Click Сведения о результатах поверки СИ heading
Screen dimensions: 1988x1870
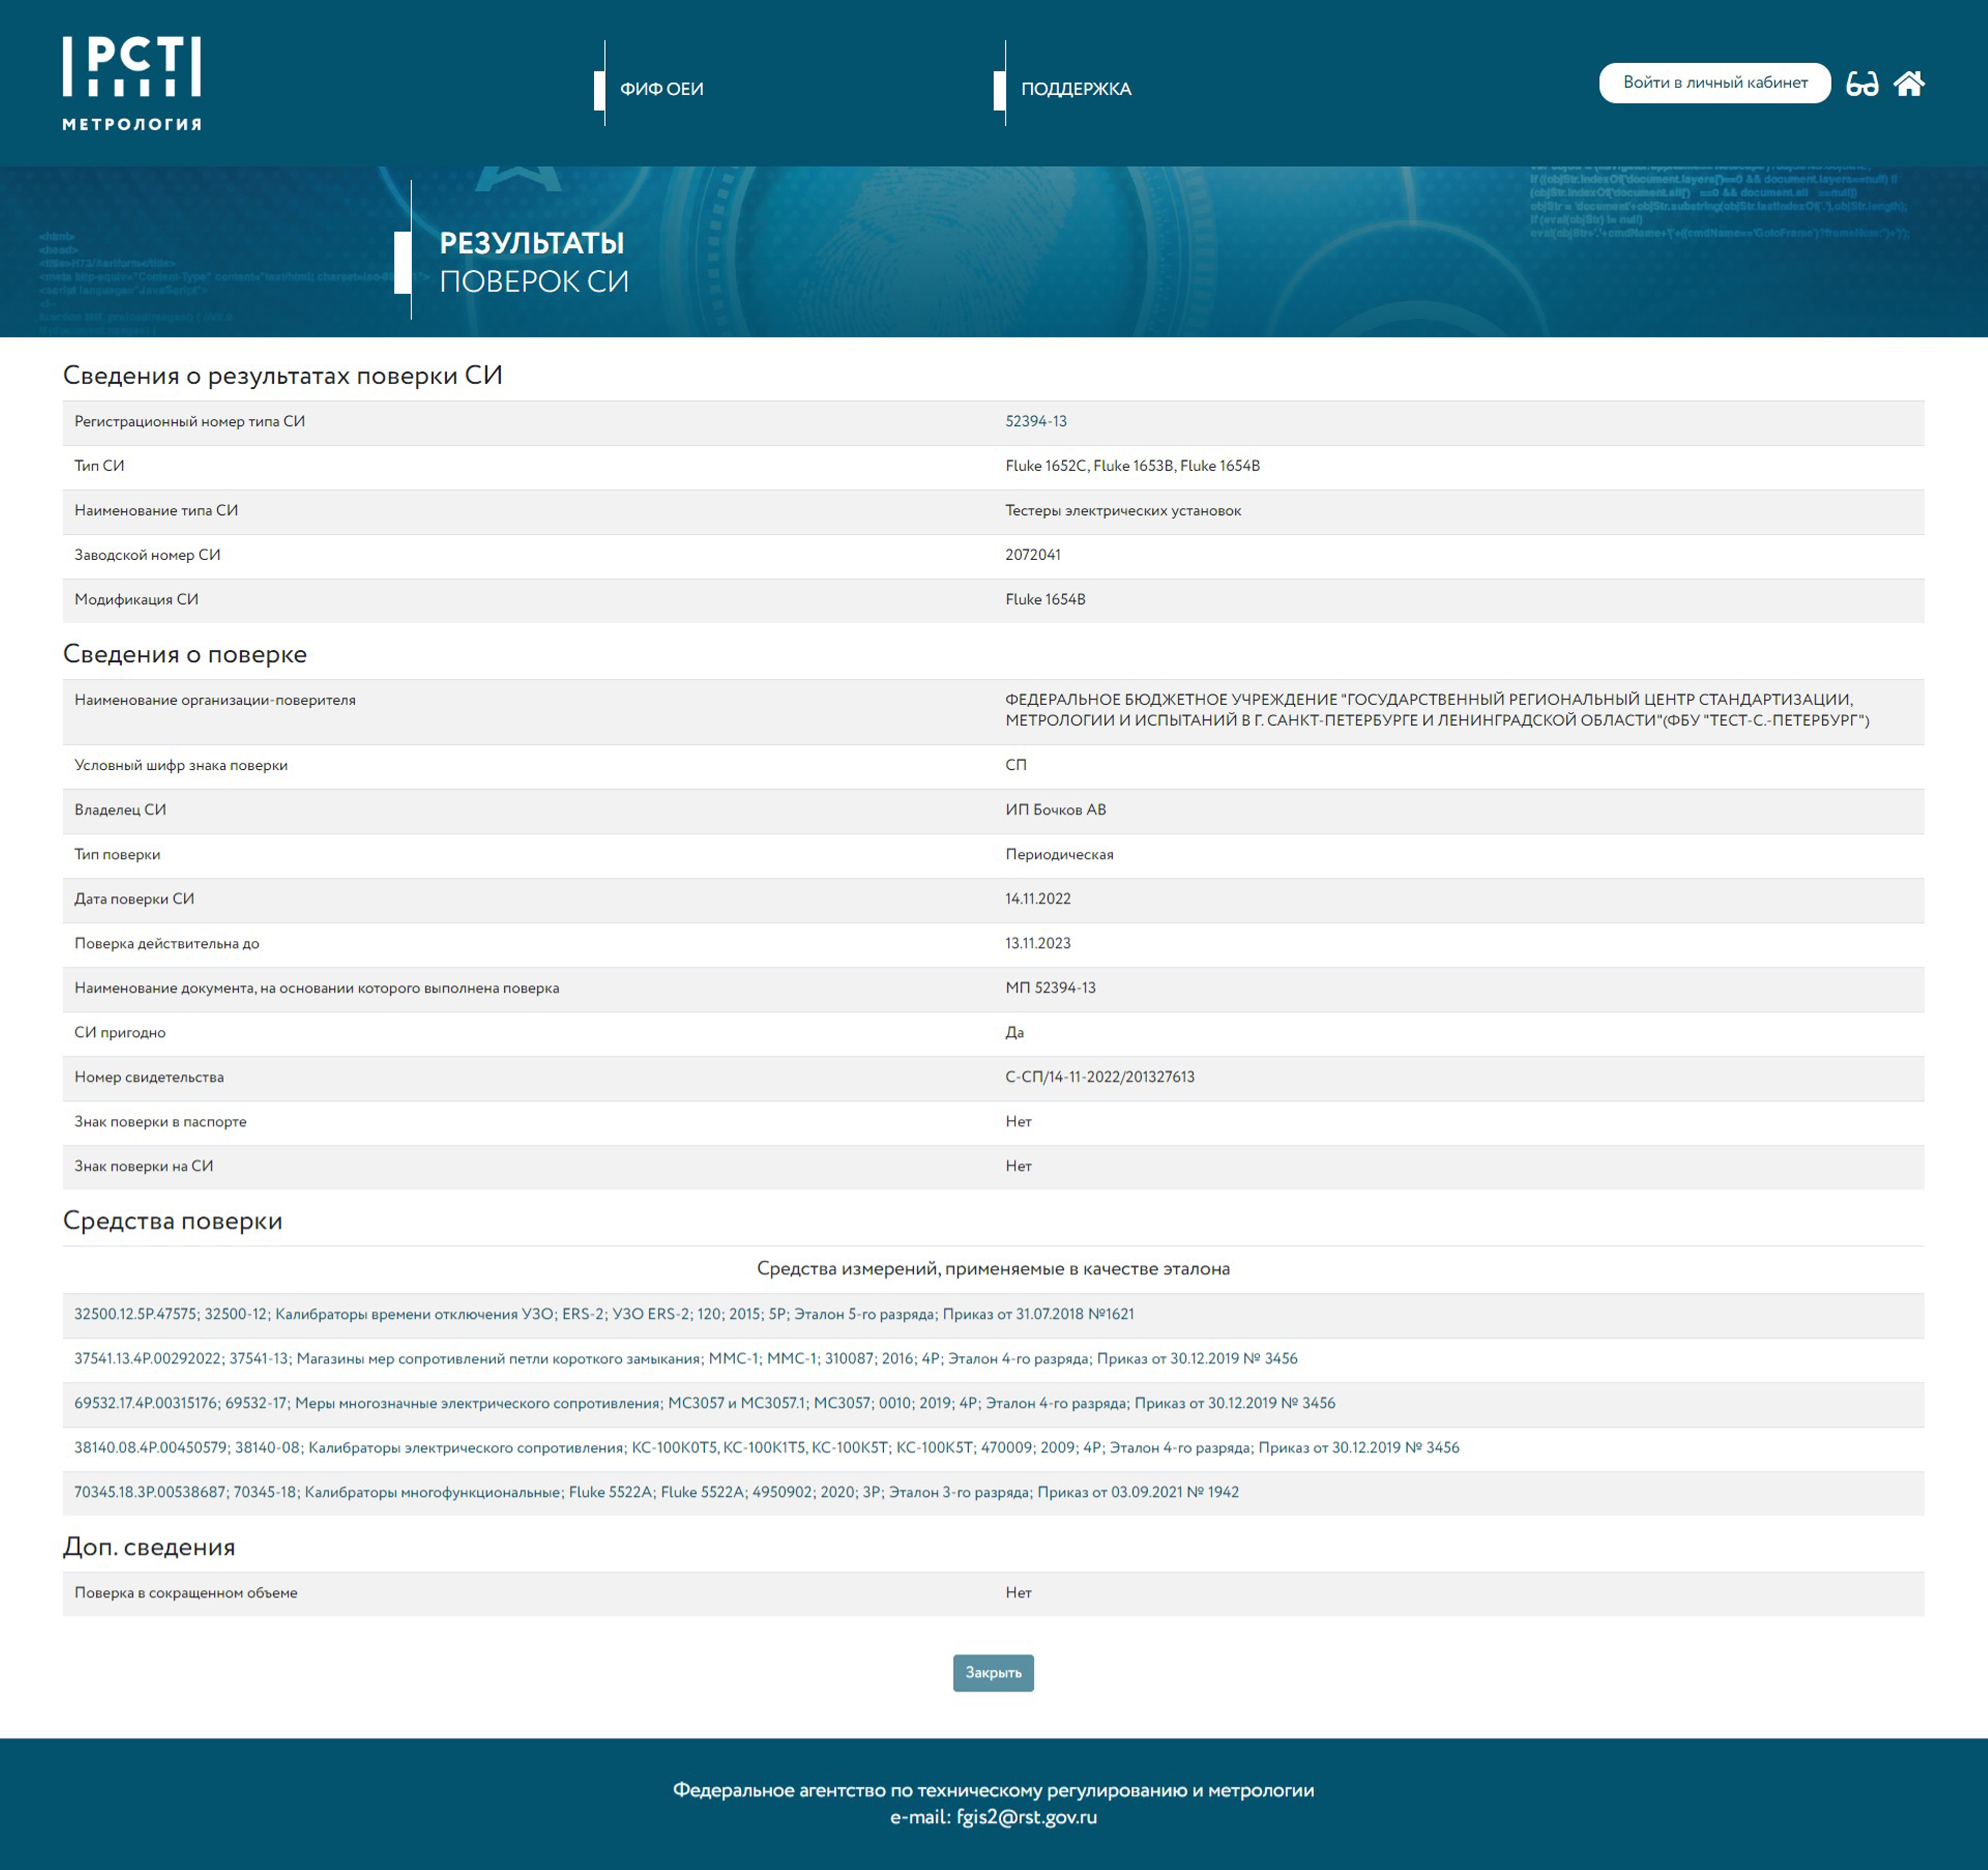pos(282,376)
